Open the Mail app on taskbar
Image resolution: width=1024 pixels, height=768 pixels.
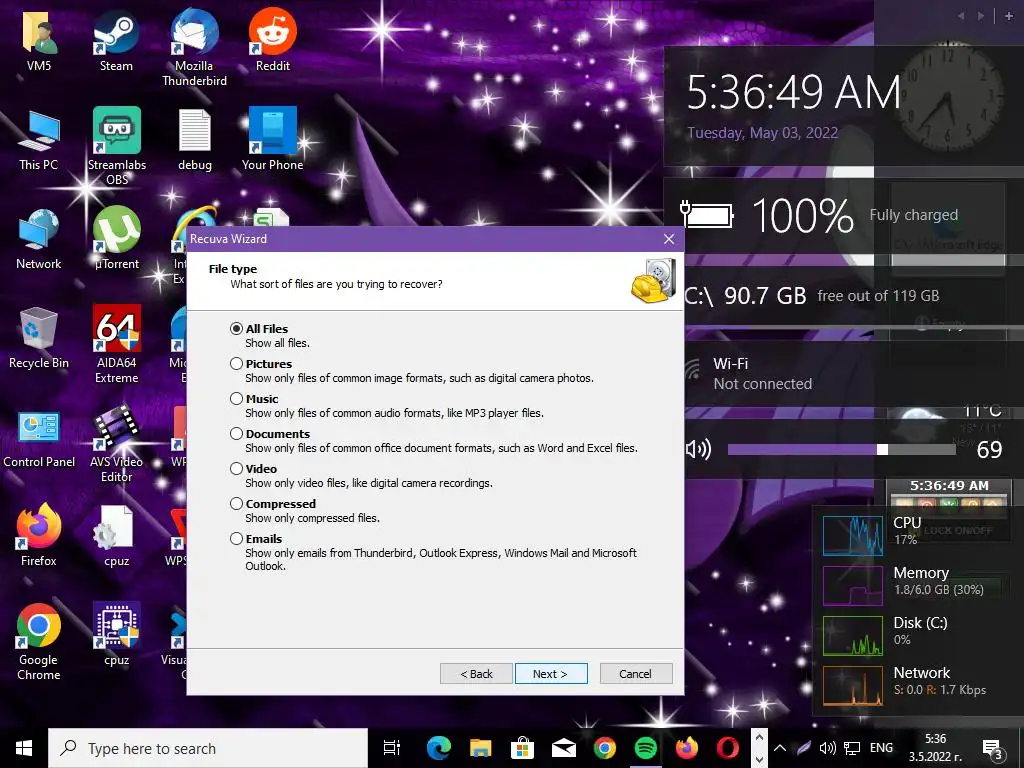pyautogui.click(x=564, y=748)
